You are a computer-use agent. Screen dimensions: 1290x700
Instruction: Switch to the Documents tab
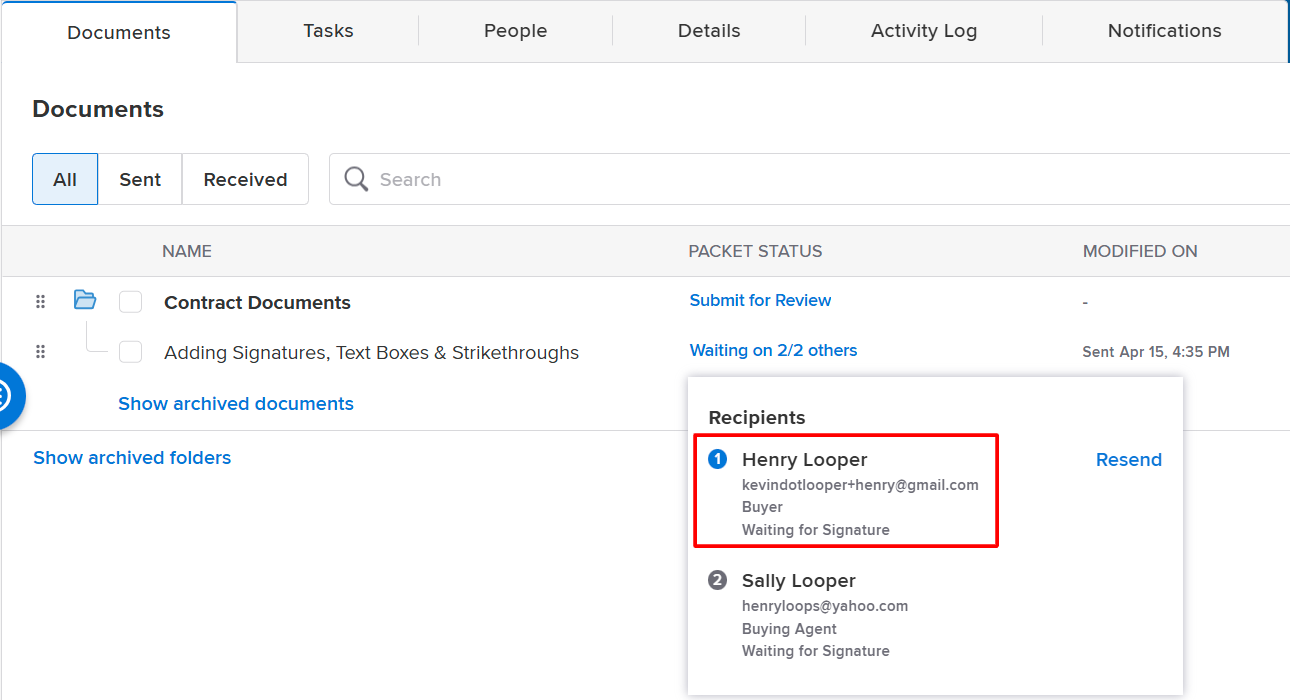pos(119,32)
